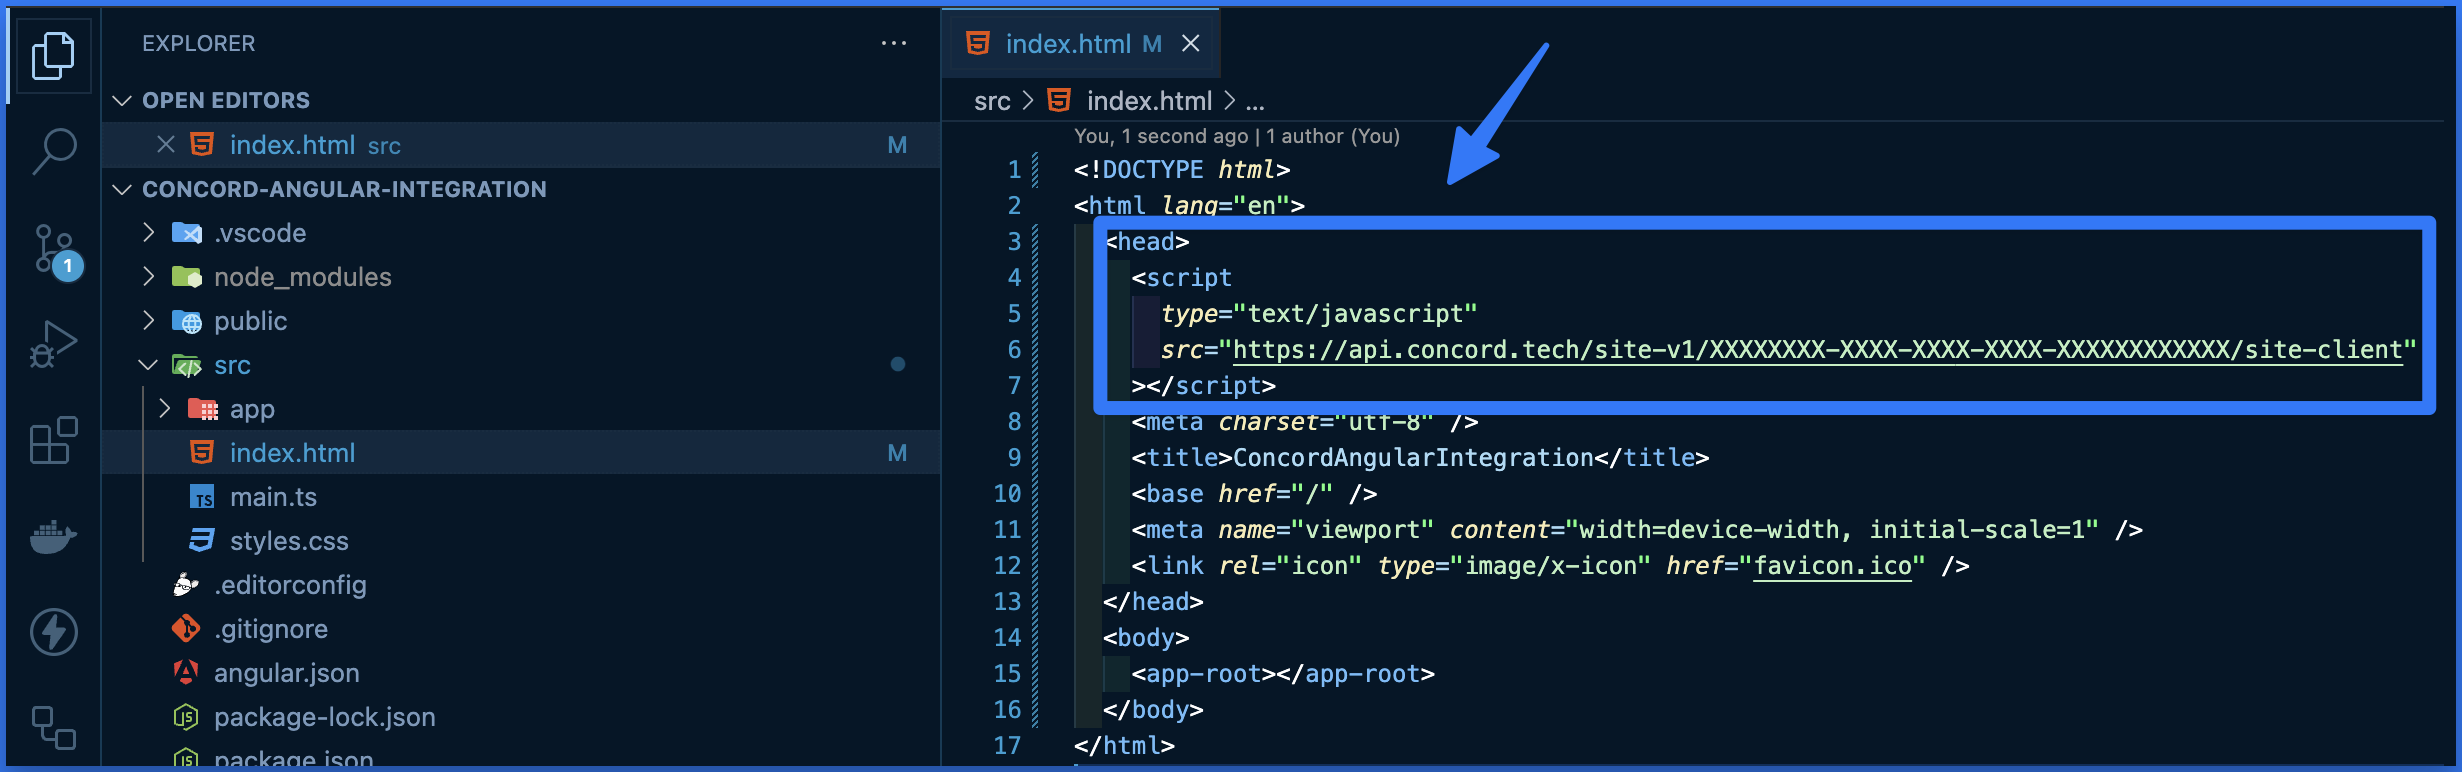This screenshot has width=2462, height=772.
Task: Select index.html src entry in Open Editors
Action: 520,145
